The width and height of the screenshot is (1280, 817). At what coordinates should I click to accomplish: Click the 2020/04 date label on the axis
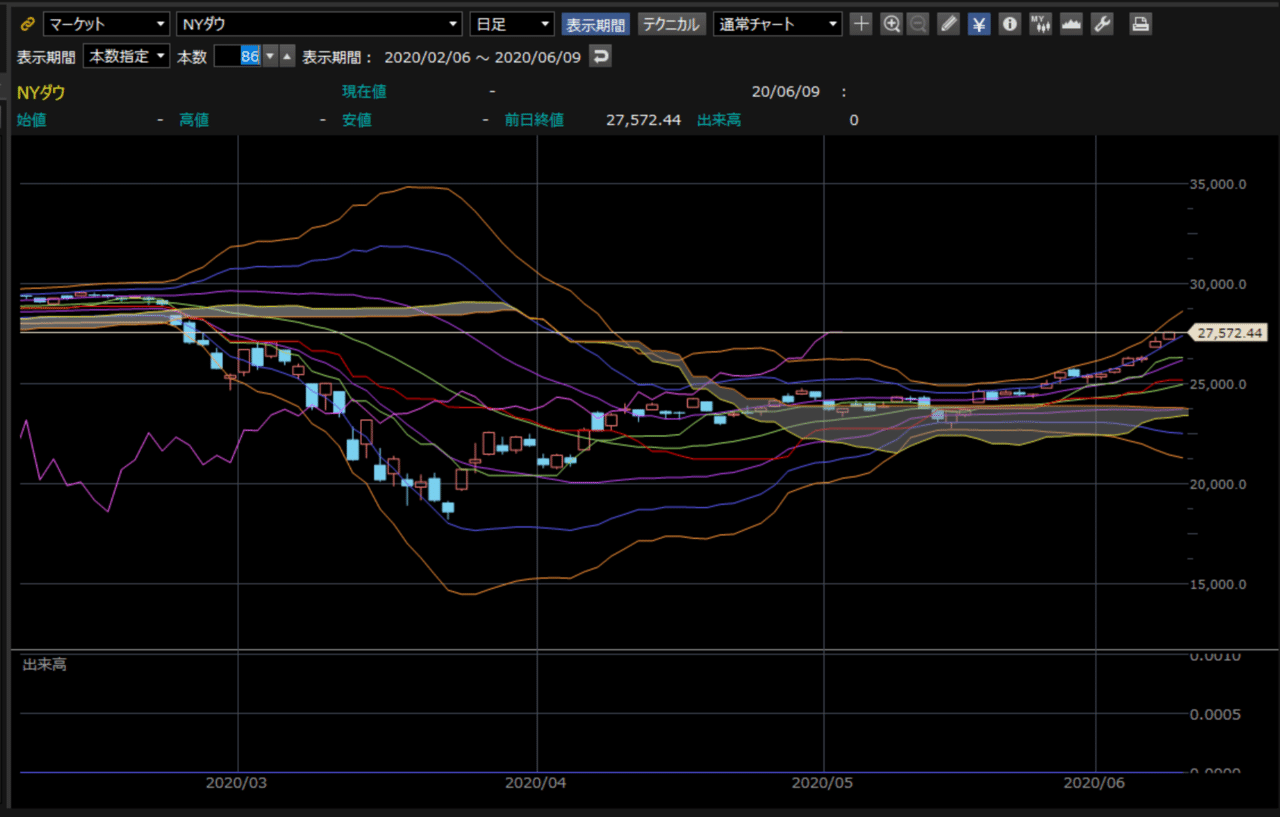coord(537,784)
